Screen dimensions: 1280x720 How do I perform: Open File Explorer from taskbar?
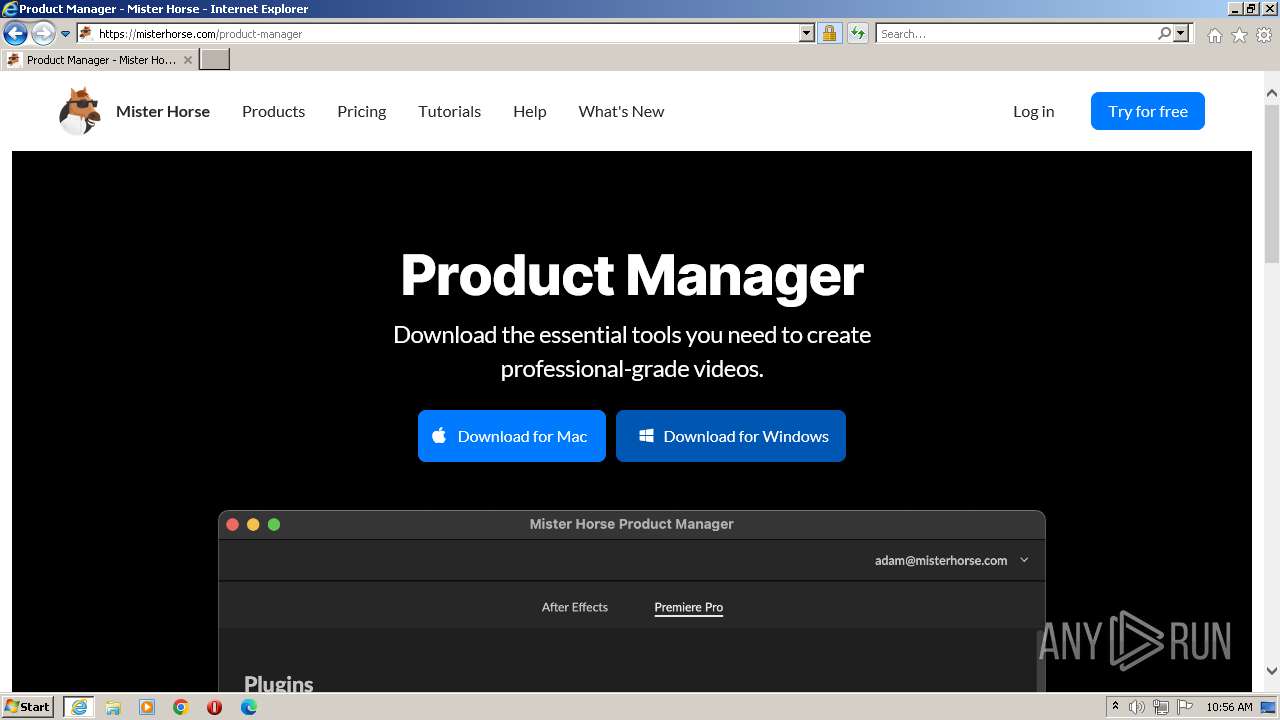click(113, 707)
